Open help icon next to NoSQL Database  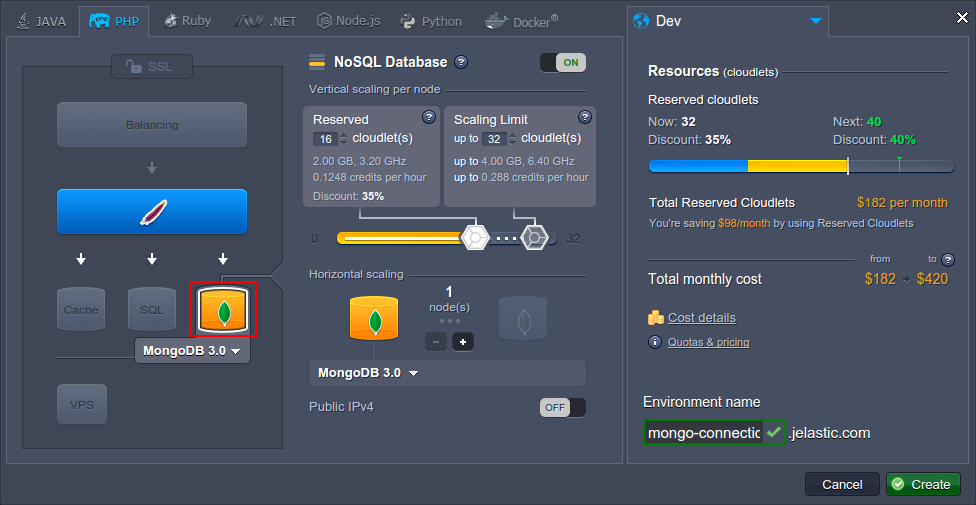tap(461, 62)
